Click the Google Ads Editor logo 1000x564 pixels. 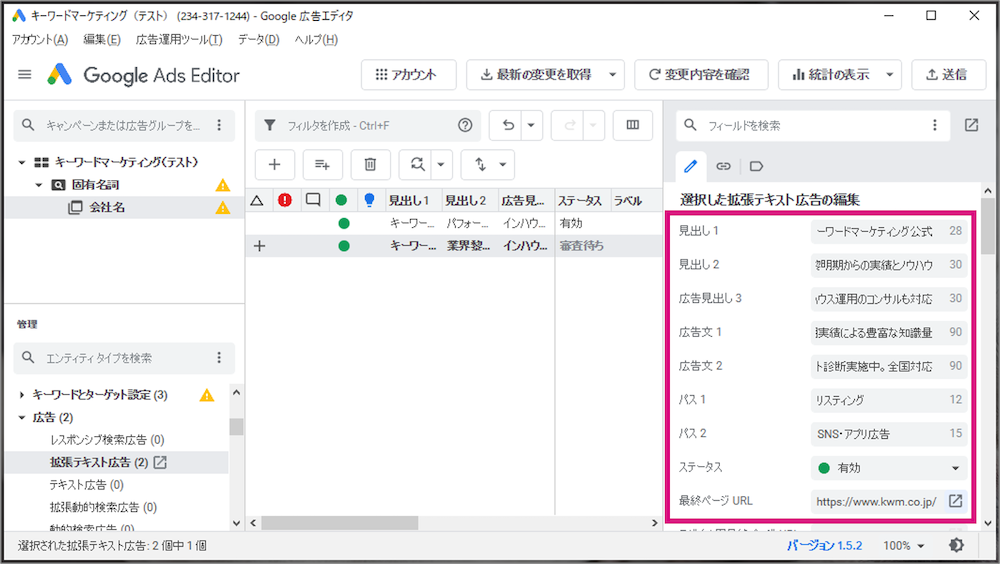59,75
